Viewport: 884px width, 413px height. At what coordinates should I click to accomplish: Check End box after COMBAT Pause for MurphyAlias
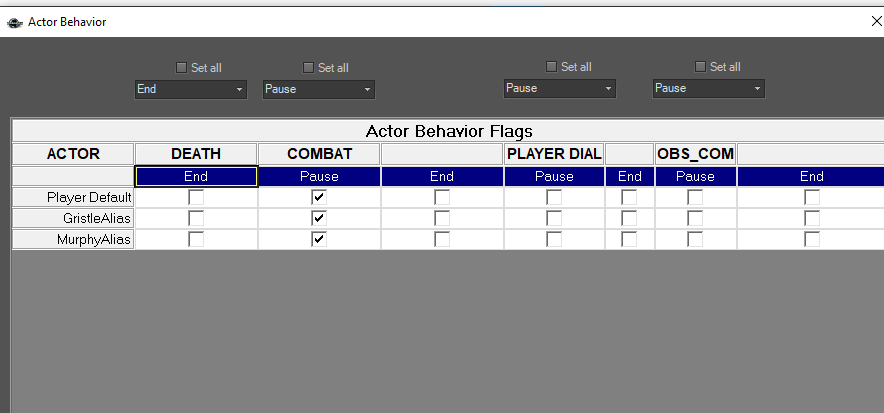[442, 239]
